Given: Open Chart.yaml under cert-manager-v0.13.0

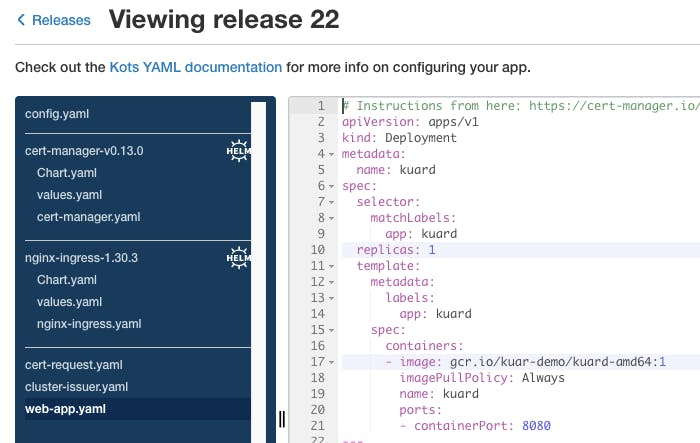Looking at the screenshot, I should click(x=67, y=173).
